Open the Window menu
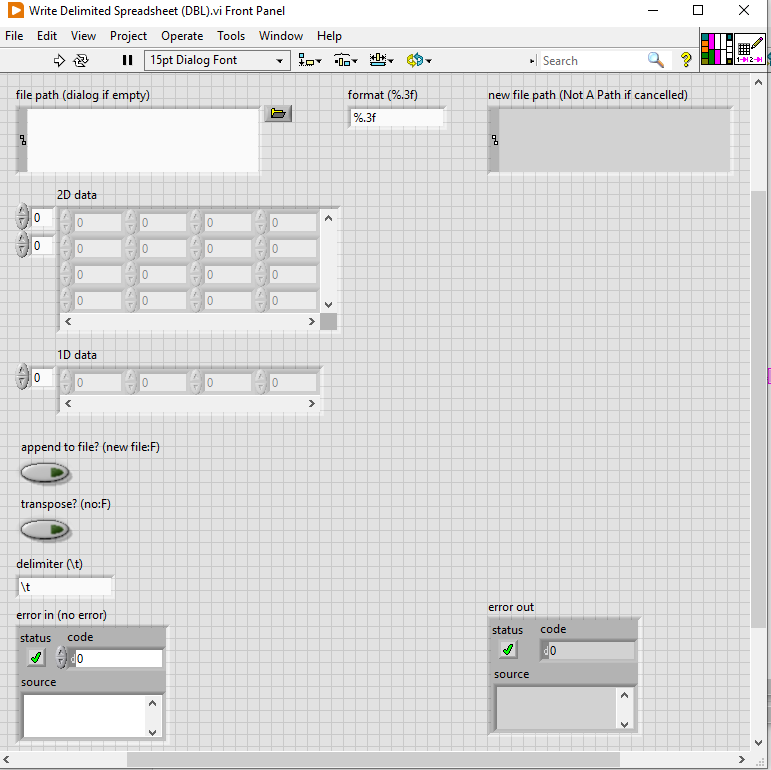 [281, 36]
